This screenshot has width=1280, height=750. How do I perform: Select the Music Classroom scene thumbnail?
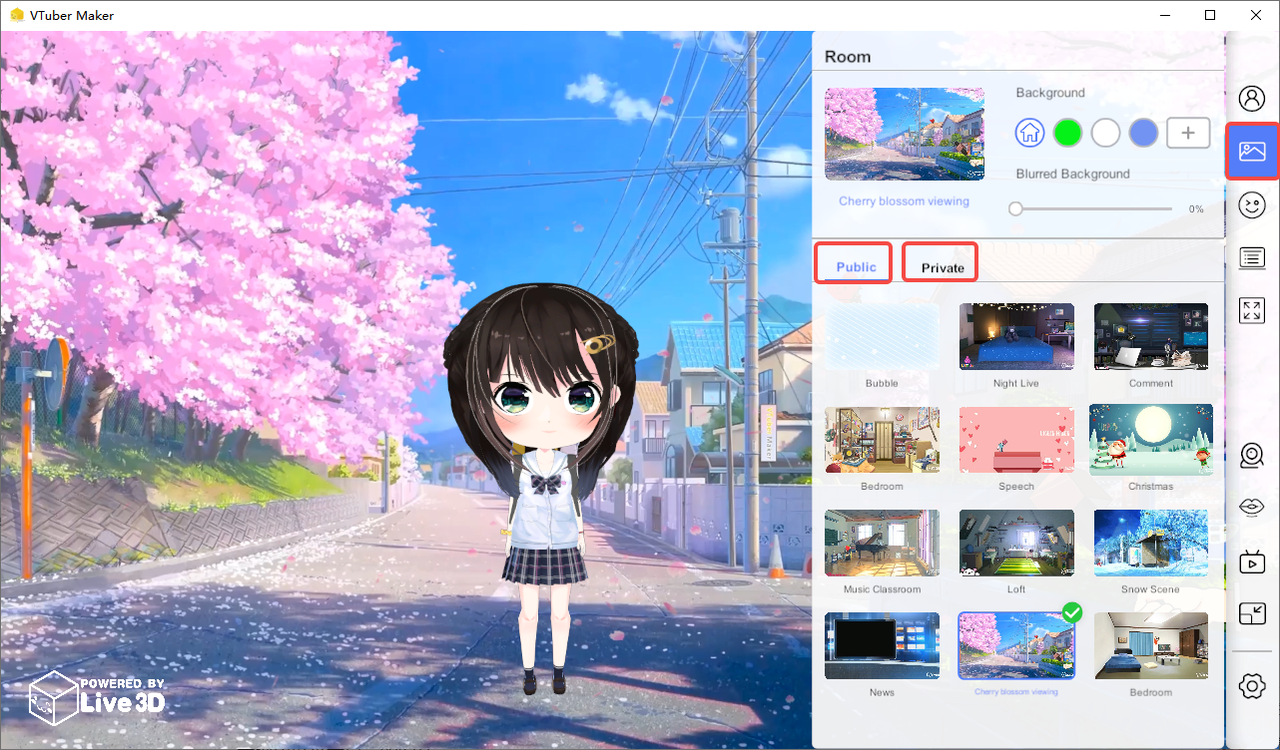881,542
